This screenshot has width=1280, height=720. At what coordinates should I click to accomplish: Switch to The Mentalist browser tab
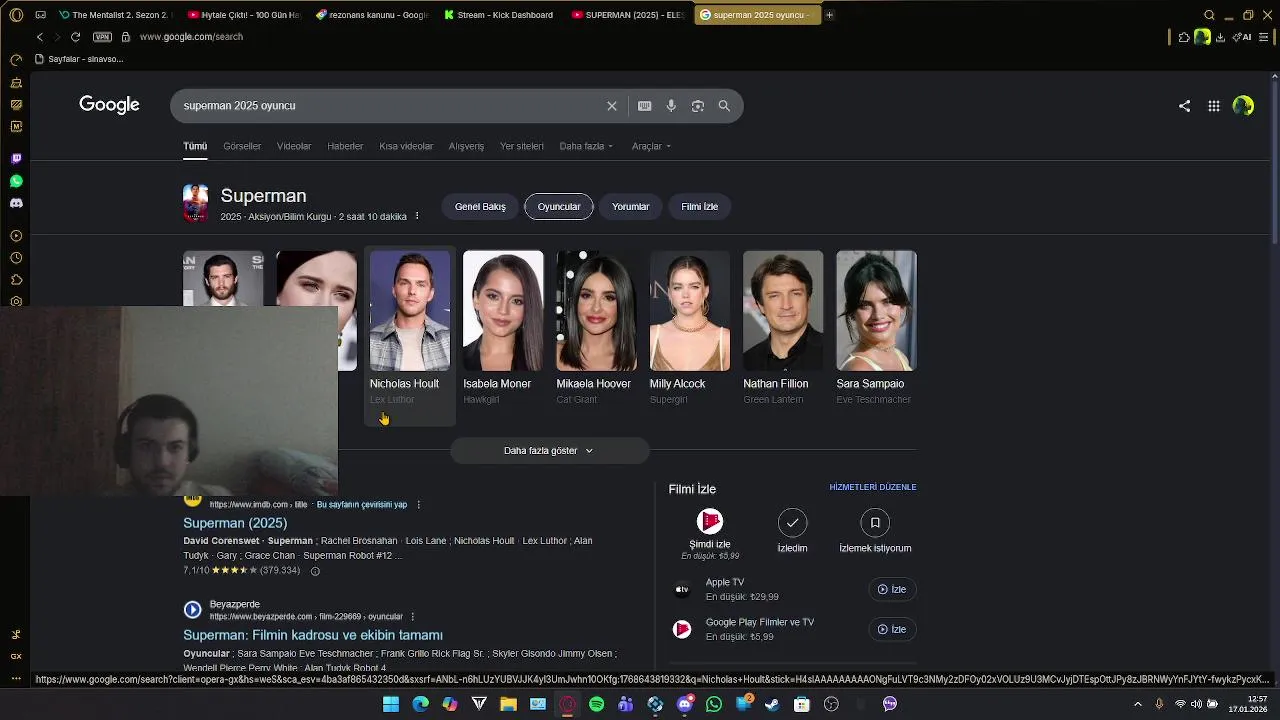click(115, 15)
